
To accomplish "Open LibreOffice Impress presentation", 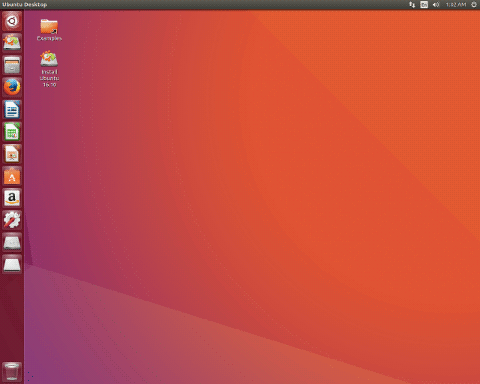I will (x=12, y=154).
